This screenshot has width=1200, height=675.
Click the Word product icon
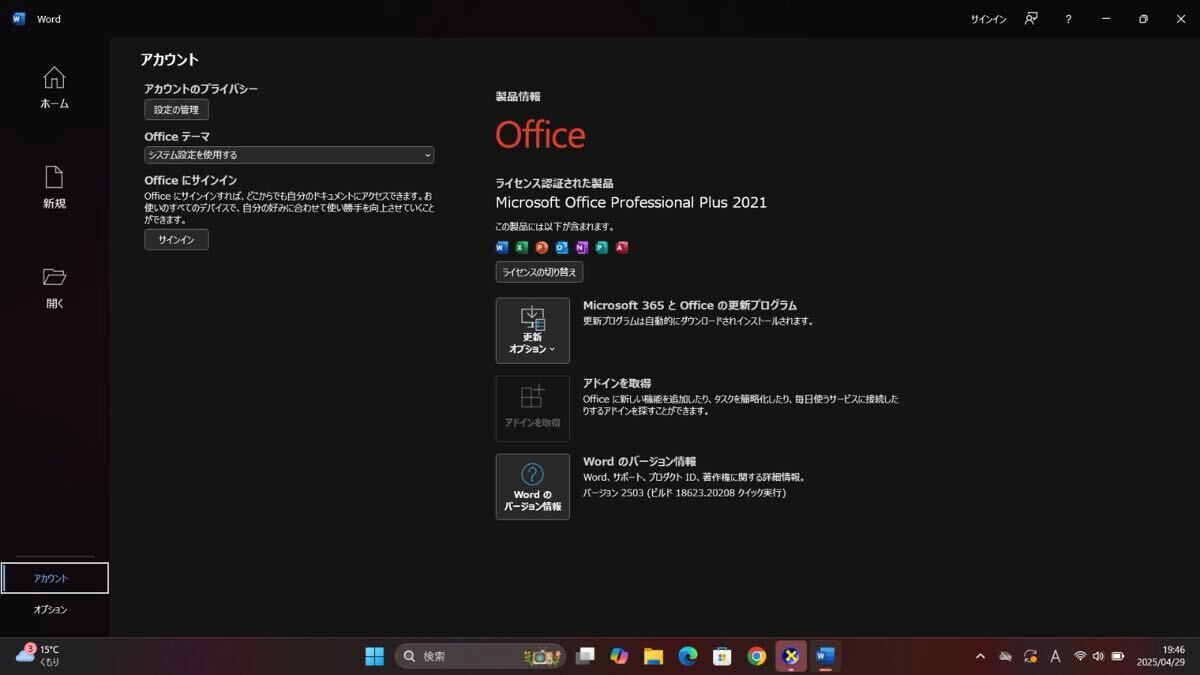pos(502,247)
